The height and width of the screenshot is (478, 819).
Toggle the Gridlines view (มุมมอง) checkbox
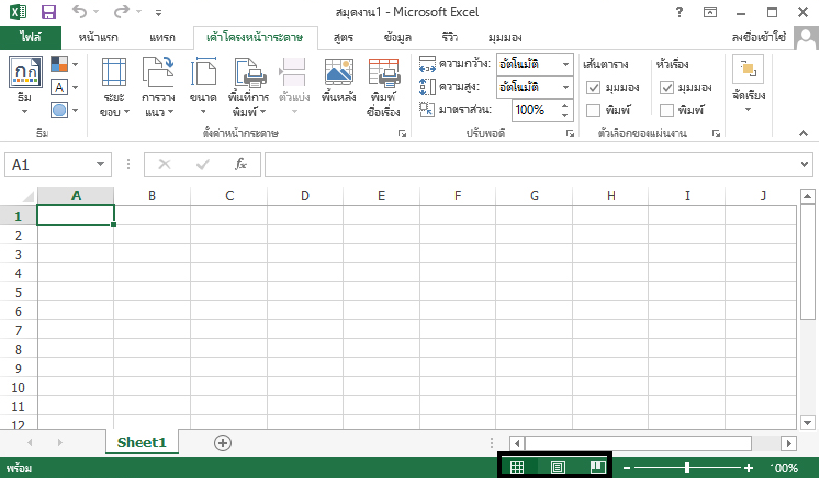[x=593, y=87]
